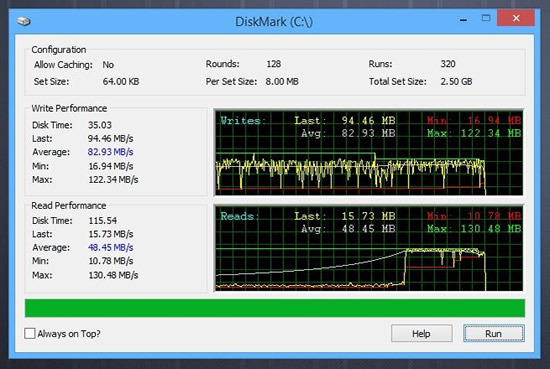The width and height of the screenshot is (550, 369).
Task: Maximize the DiskMark window
Action: (486, 18)
